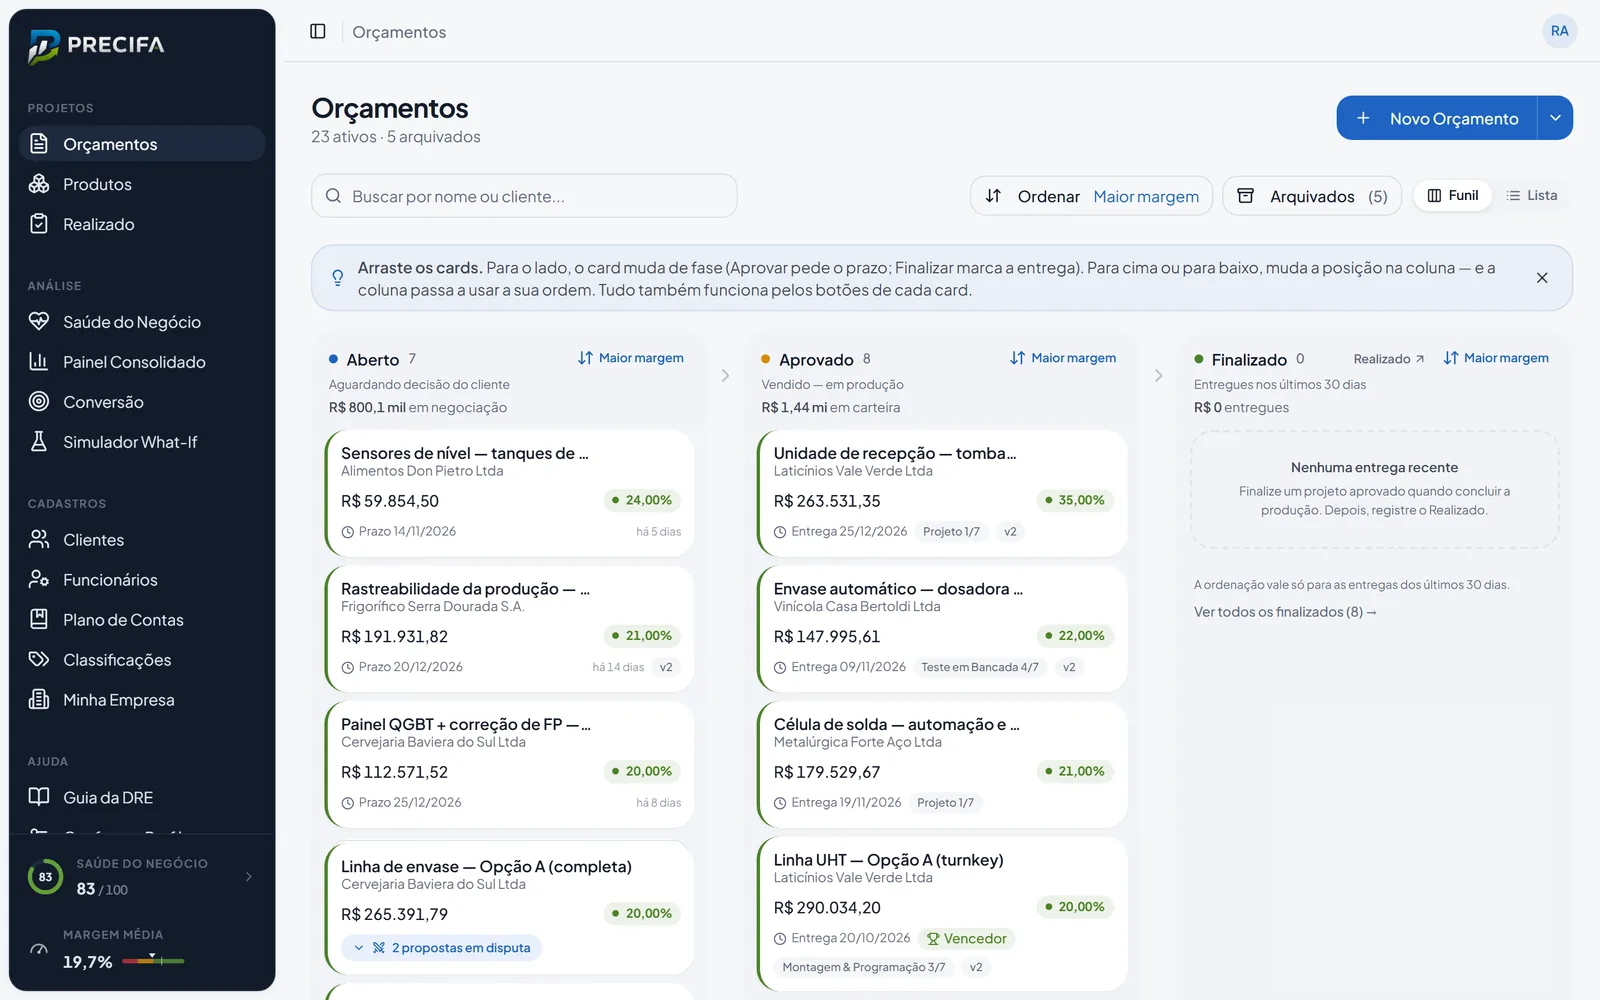
Task: Click the Teste em Bancada 4/7 tag
Action: [x=980, y=667]
